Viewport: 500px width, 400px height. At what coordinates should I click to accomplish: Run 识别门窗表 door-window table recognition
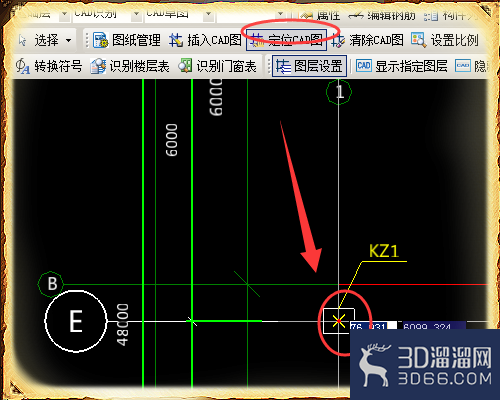(217, 66)
